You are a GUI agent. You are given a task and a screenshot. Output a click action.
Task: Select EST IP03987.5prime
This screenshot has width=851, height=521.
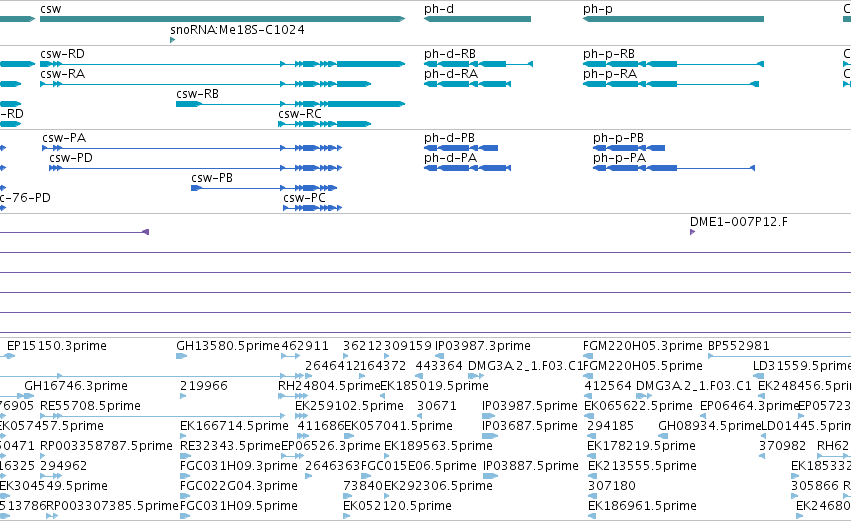coord(530,406)
